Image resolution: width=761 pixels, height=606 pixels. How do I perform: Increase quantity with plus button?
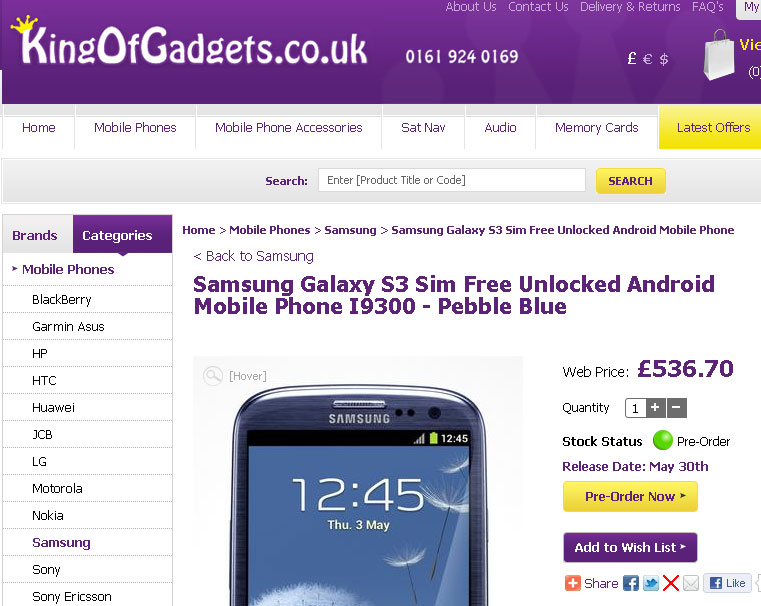[655, 408]
